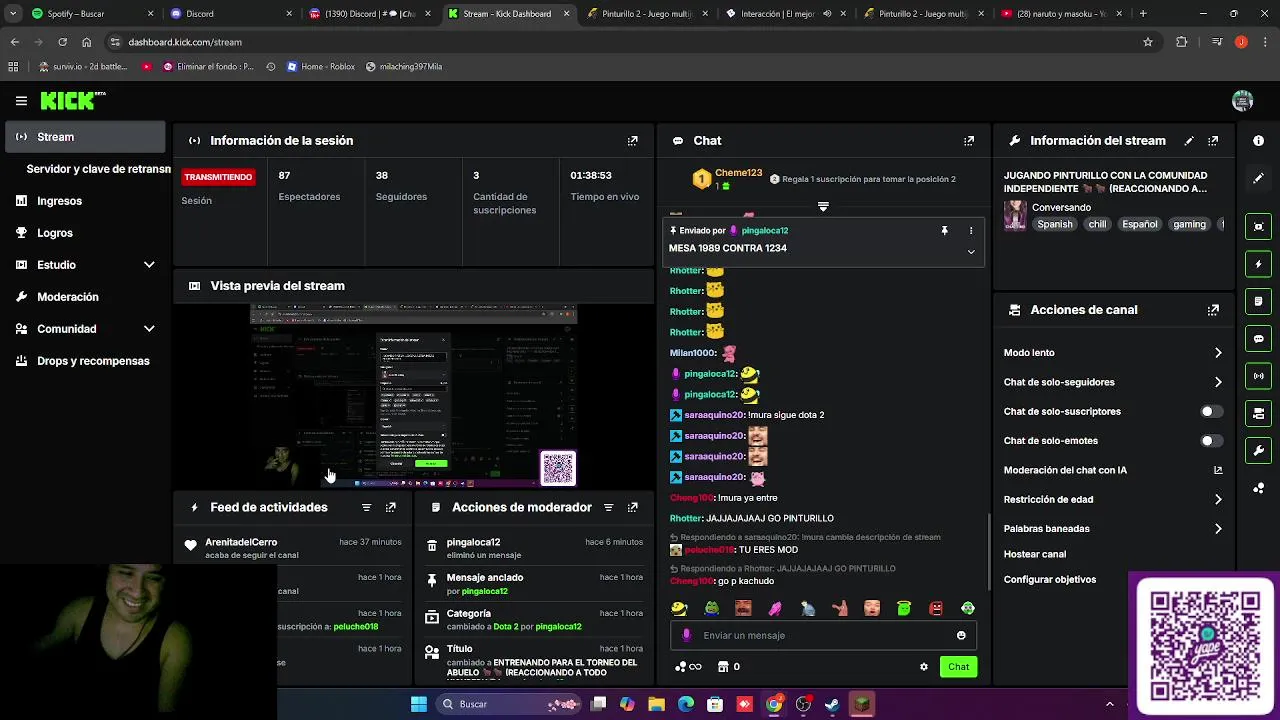Open Moderación del chat con IA
Screen dimensions: 1280x720
point(1113,470)
